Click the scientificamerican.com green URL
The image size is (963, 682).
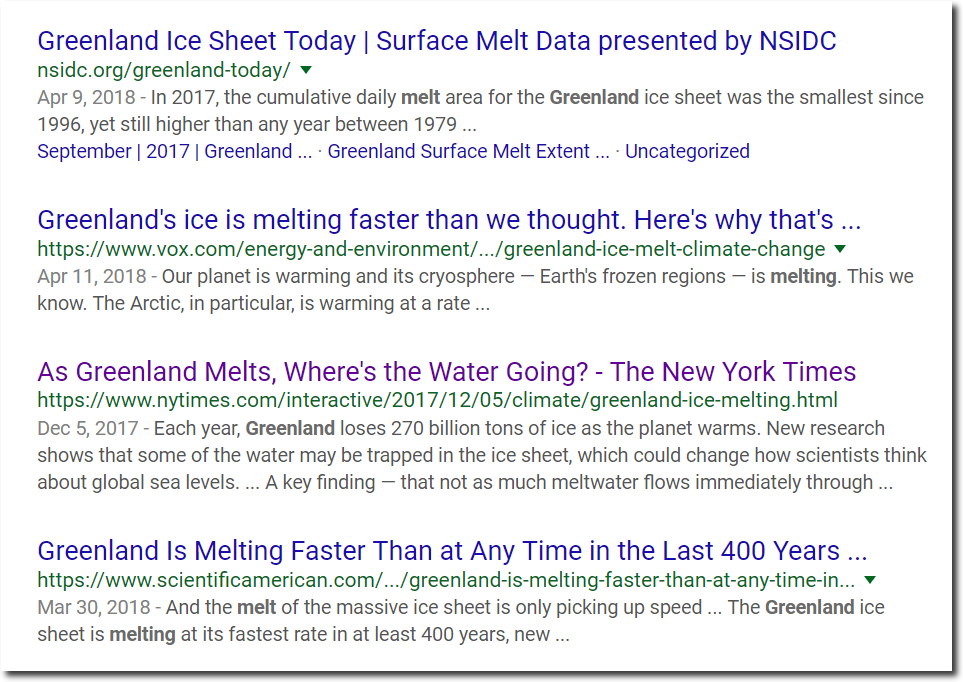point(446,579)
